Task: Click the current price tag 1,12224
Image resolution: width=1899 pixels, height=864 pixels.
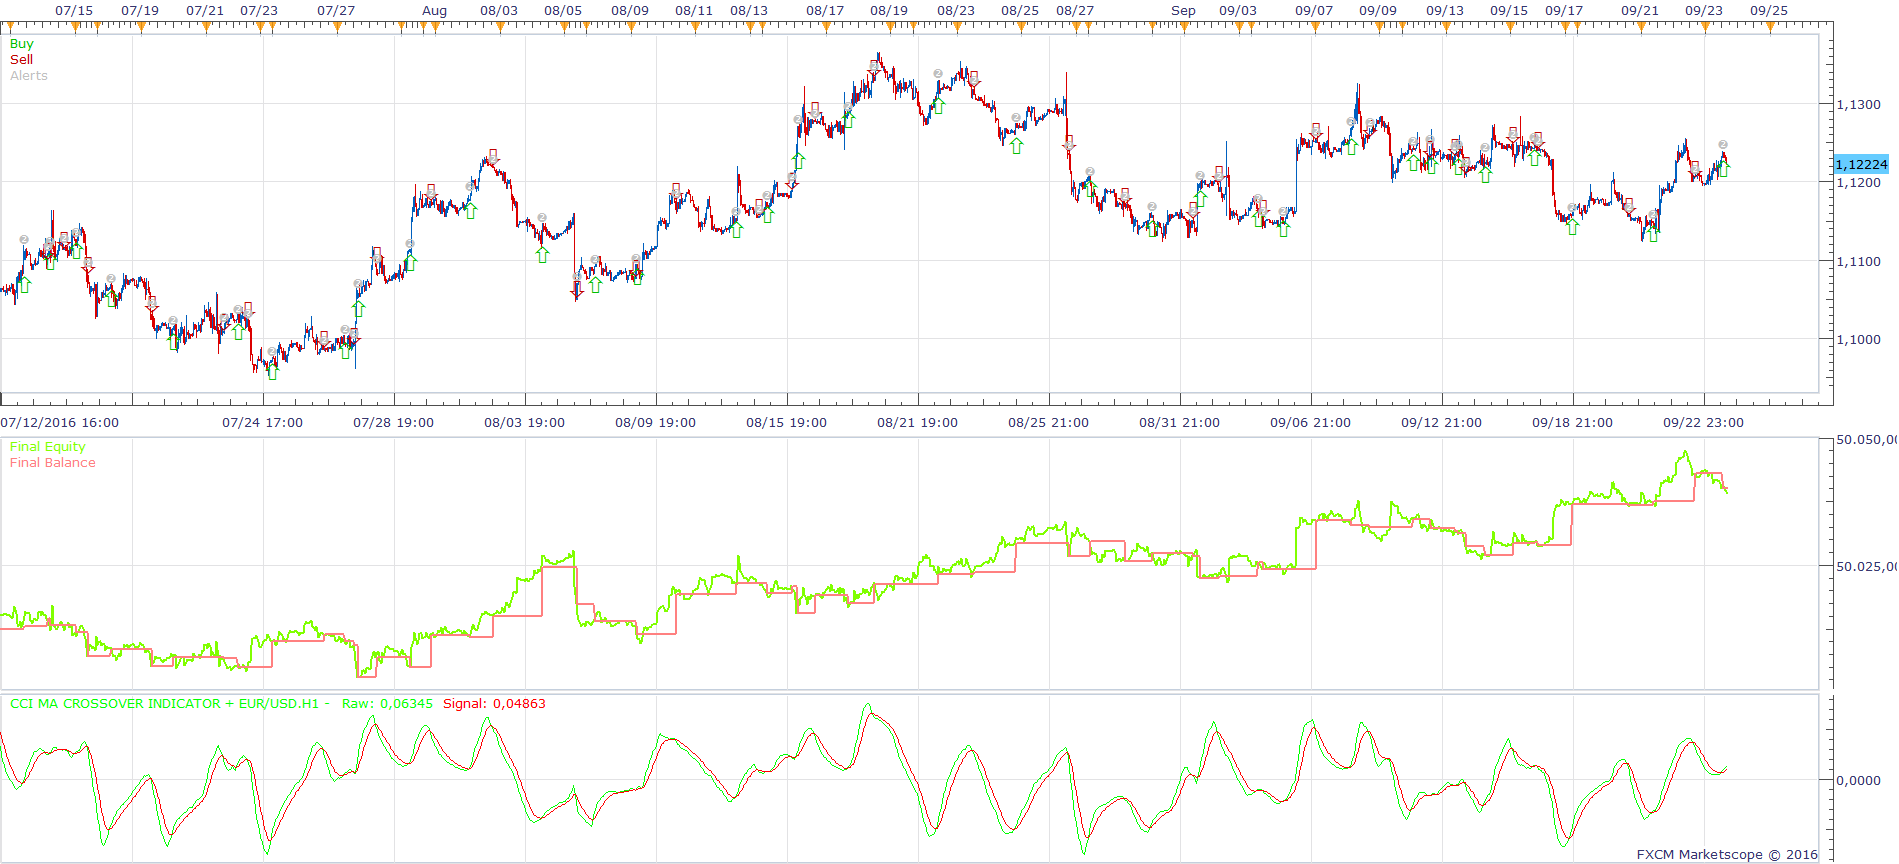Action: tap(1861, 164)
